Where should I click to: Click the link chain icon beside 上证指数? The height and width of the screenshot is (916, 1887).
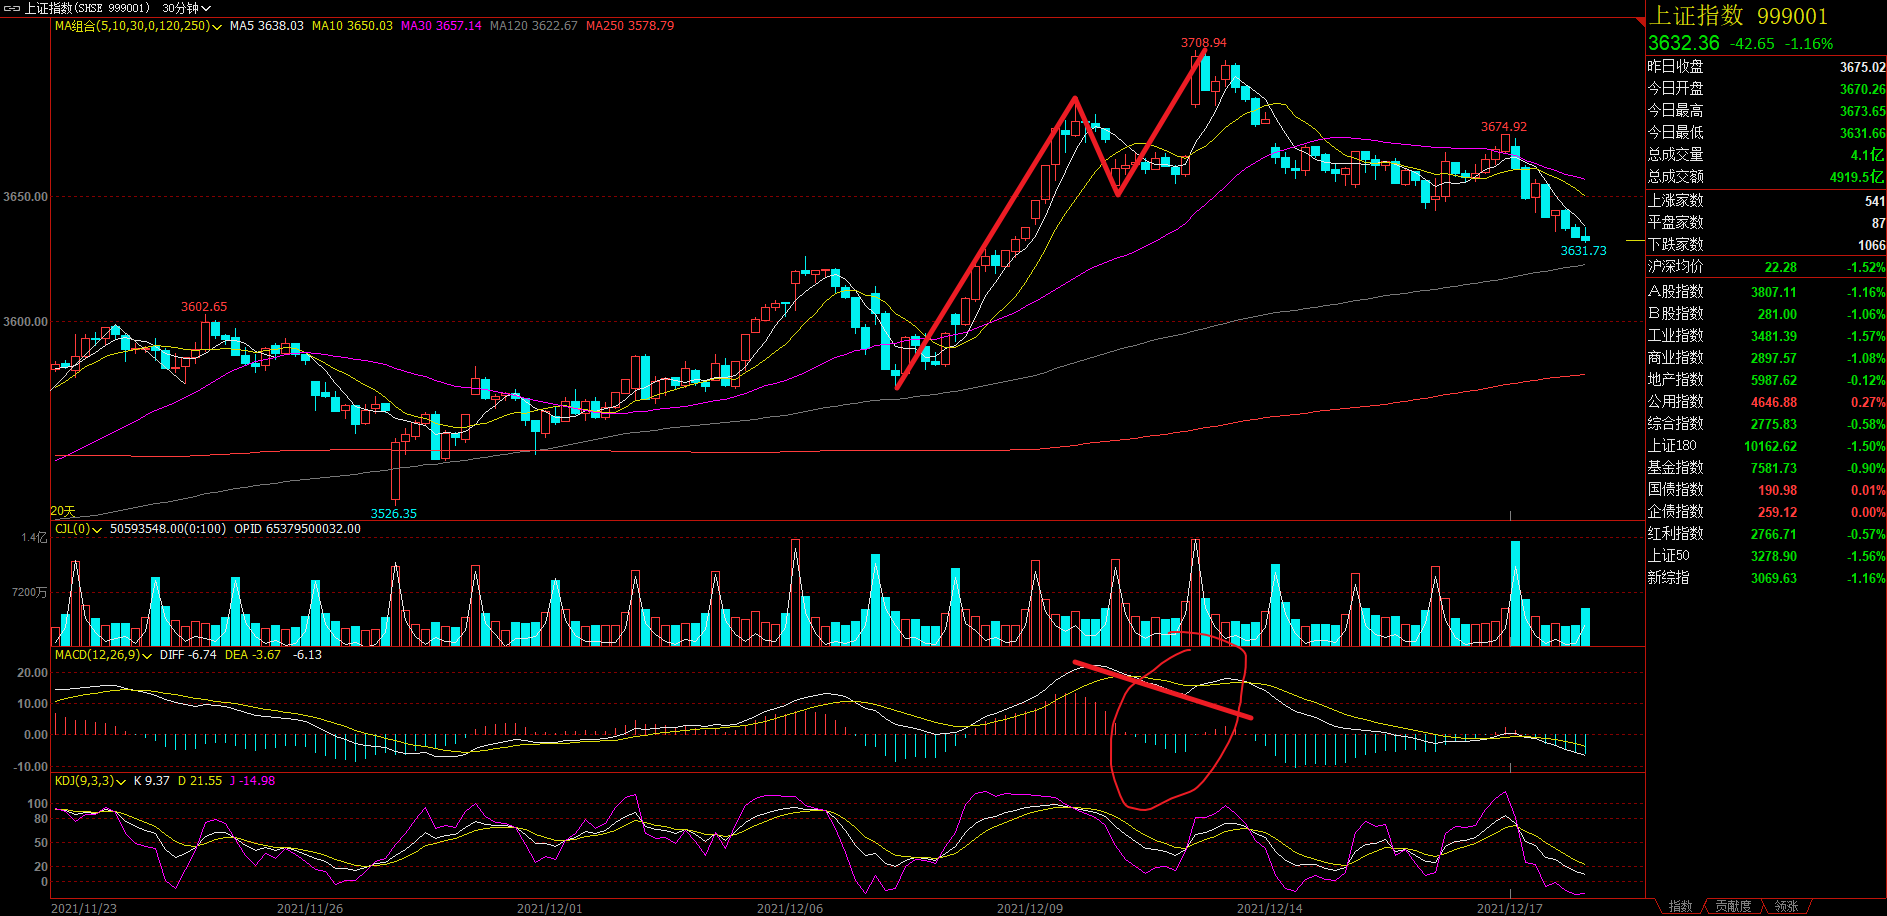pyautogui.click(x=12, y=8)
